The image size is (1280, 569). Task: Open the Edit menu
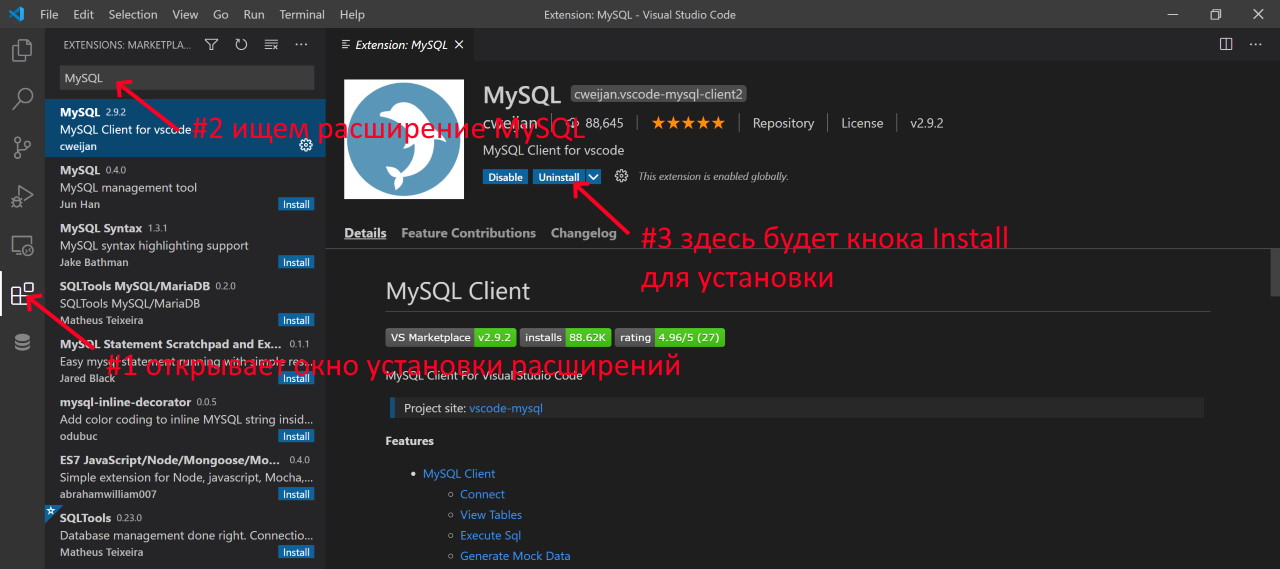[84, 14]
